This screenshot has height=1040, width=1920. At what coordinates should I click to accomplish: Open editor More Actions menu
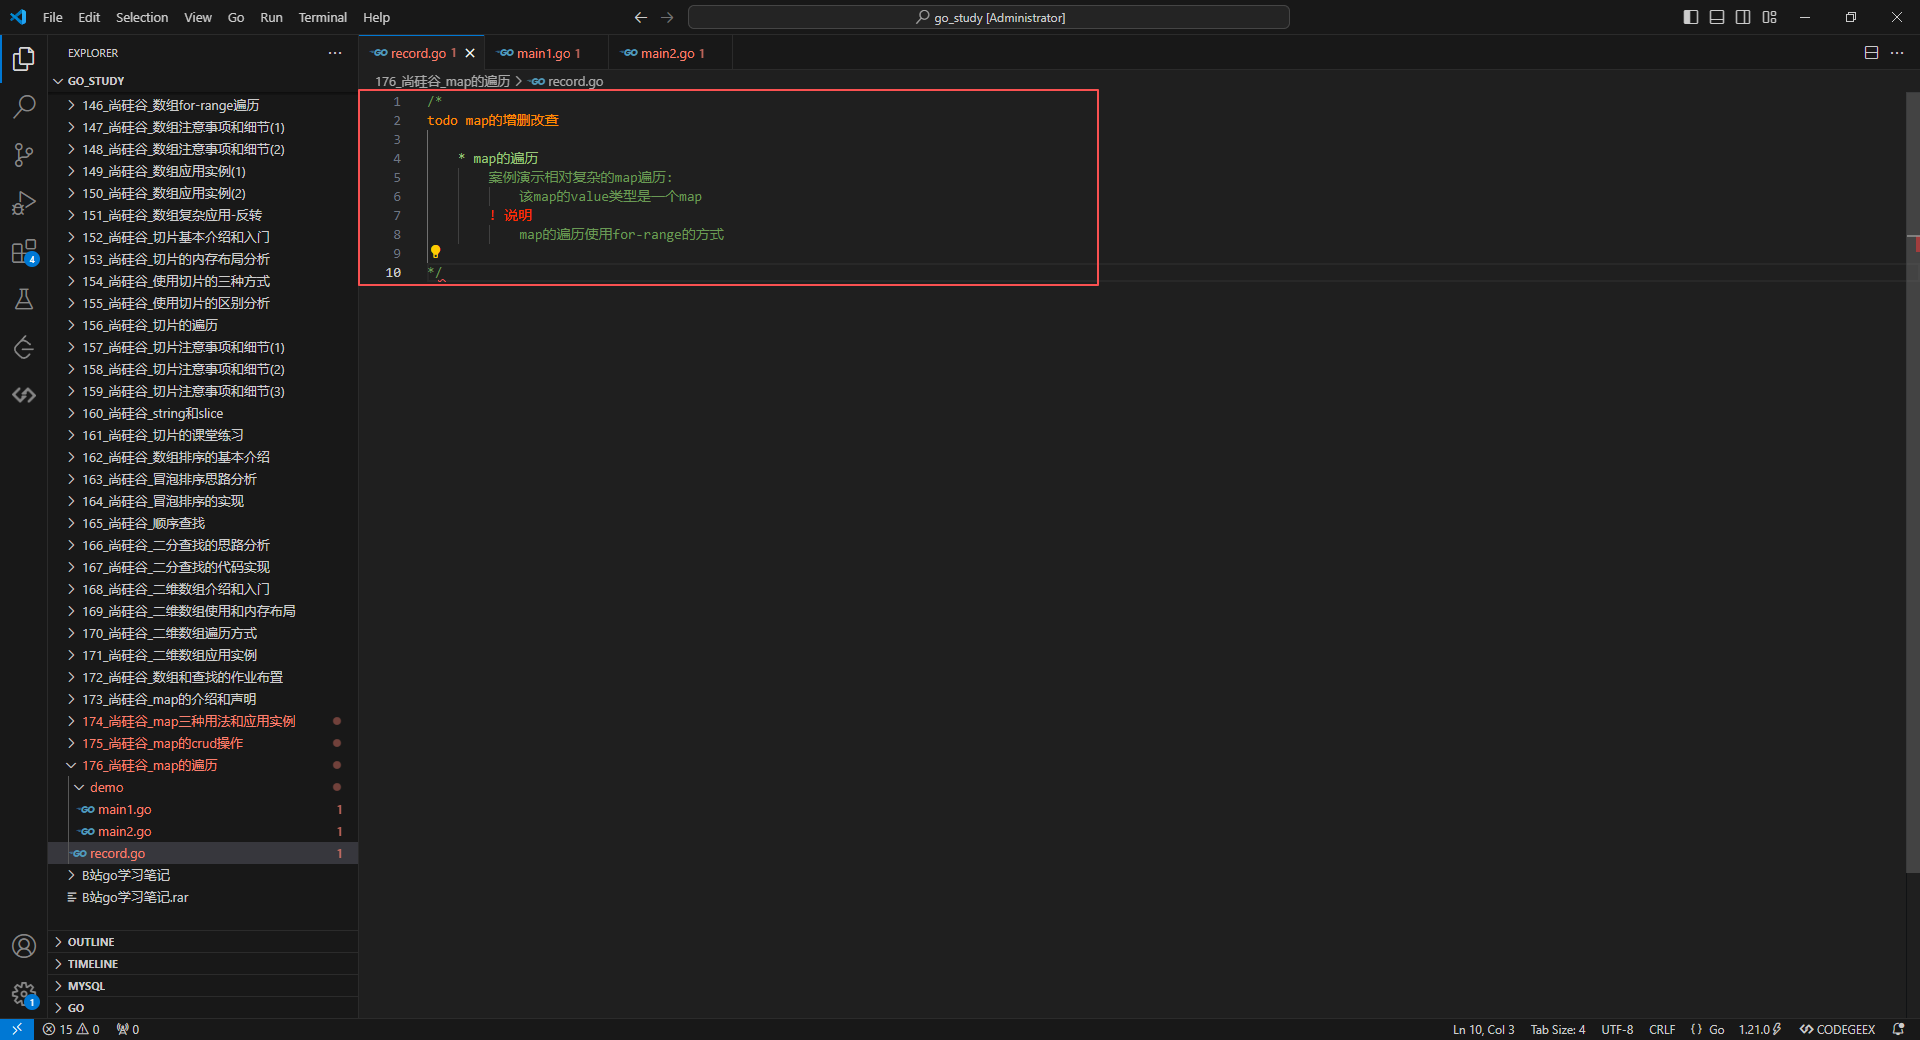[1897, 53]
